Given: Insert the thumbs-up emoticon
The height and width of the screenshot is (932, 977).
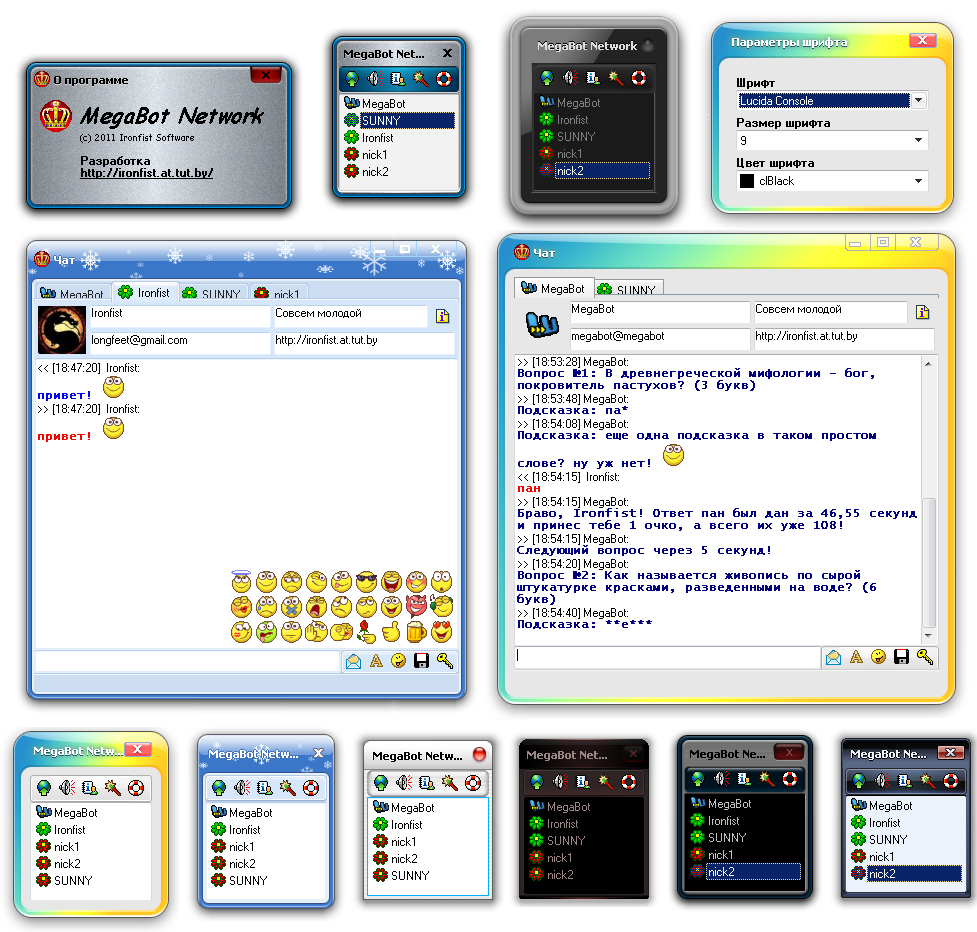Looking at the screenshot, I should tap(391, 632).
